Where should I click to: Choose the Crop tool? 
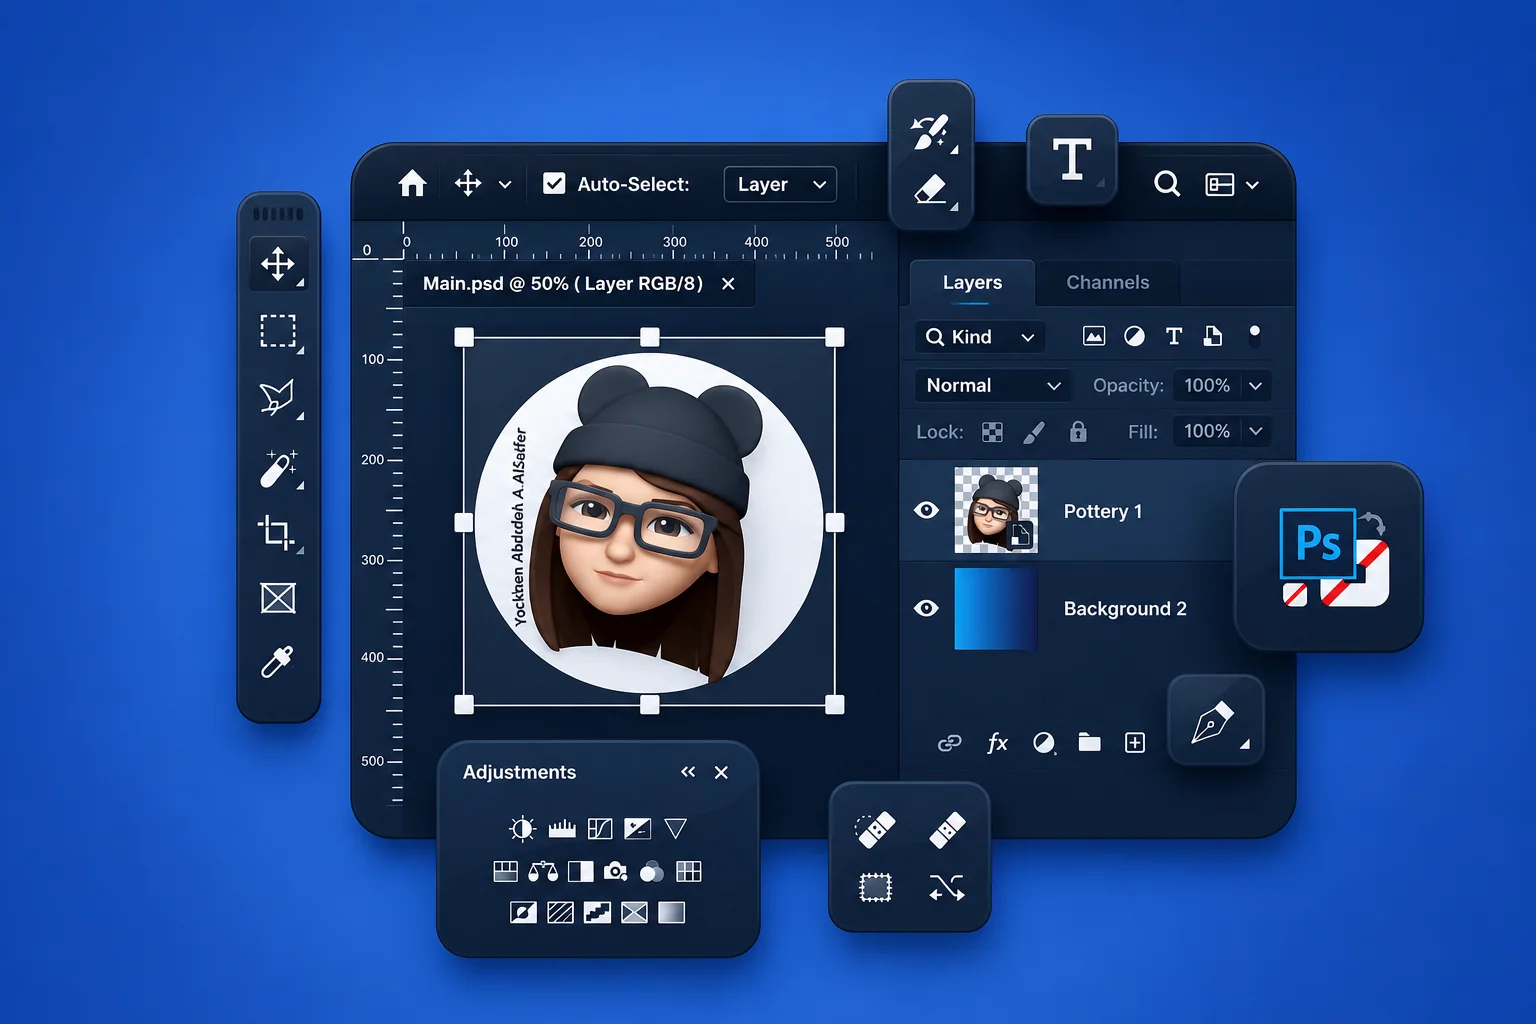[277, 532]
